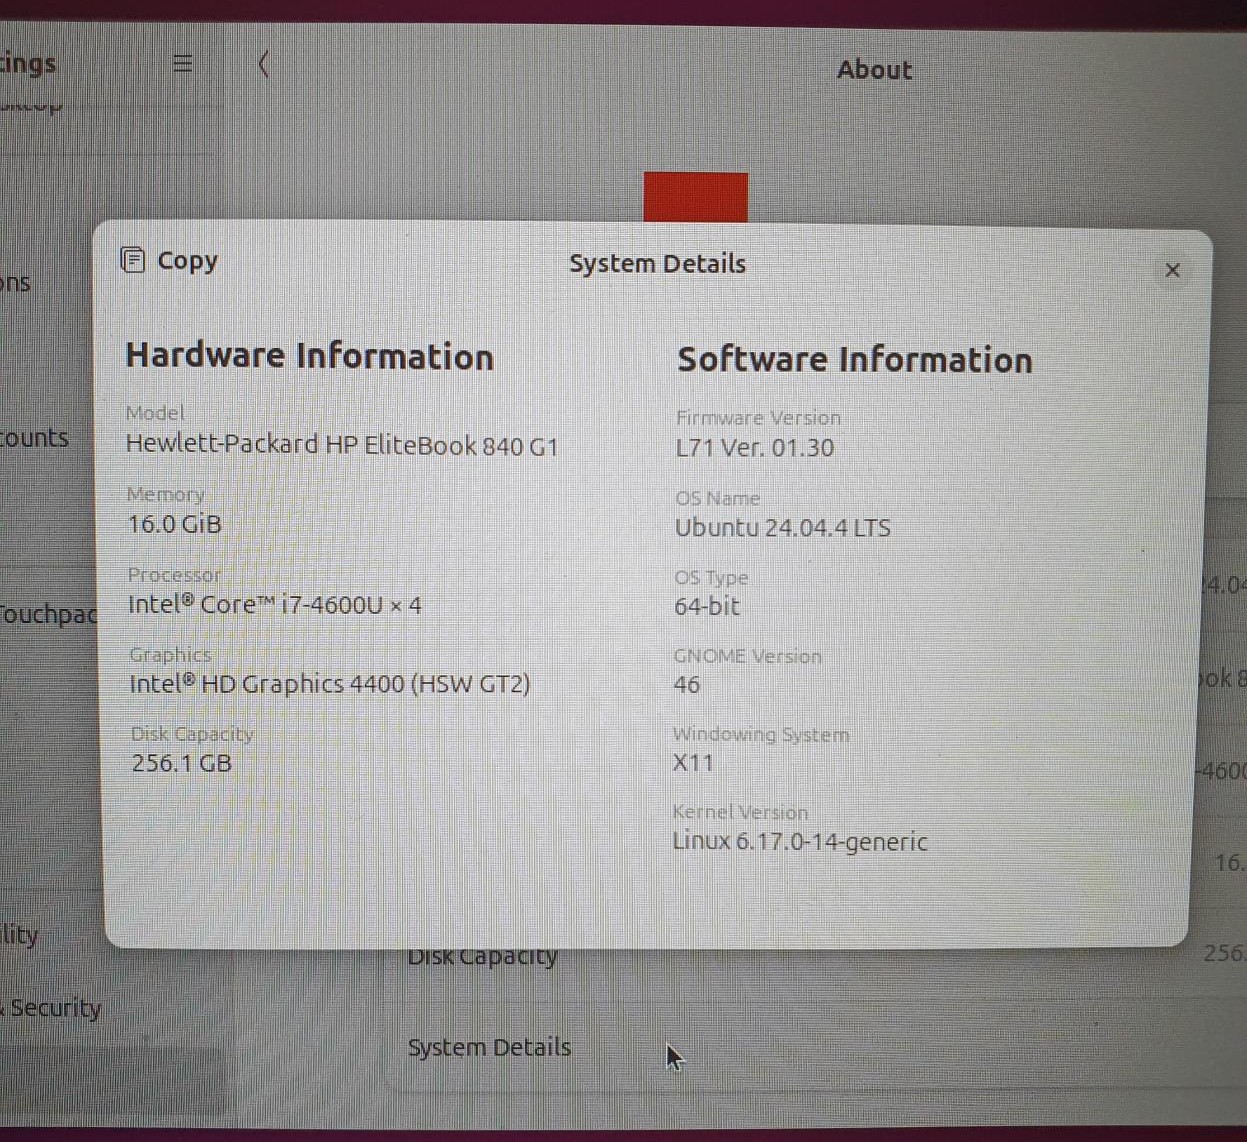Click the 'OS Name' field label
This screenshot has height=1142, width=1247.
tap(717, 498)
